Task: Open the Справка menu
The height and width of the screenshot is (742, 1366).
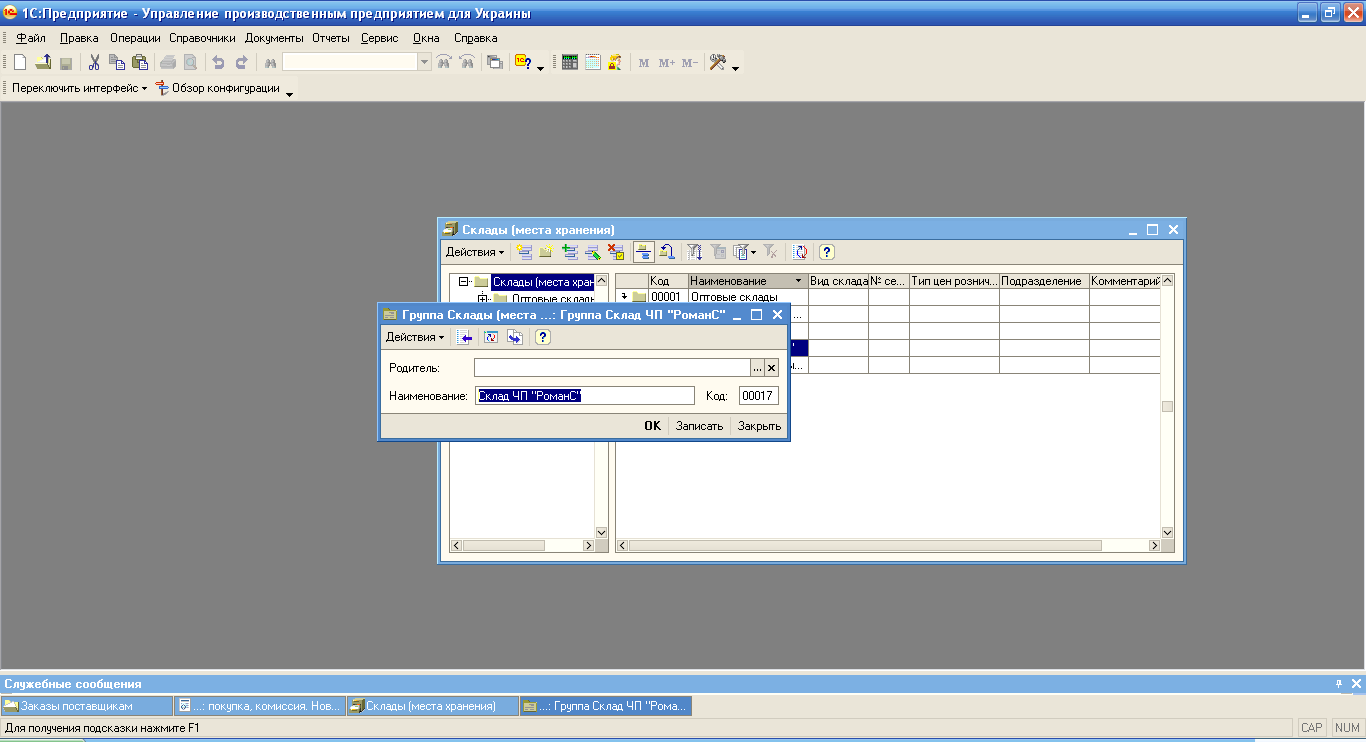Action: [476, 38]
